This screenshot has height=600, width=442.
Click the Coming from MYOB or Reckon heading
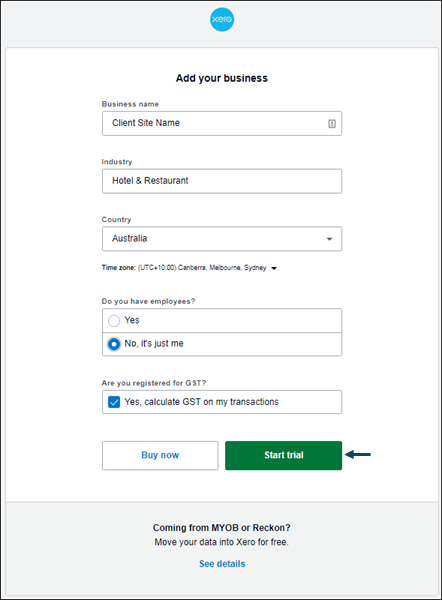(222, 528)
